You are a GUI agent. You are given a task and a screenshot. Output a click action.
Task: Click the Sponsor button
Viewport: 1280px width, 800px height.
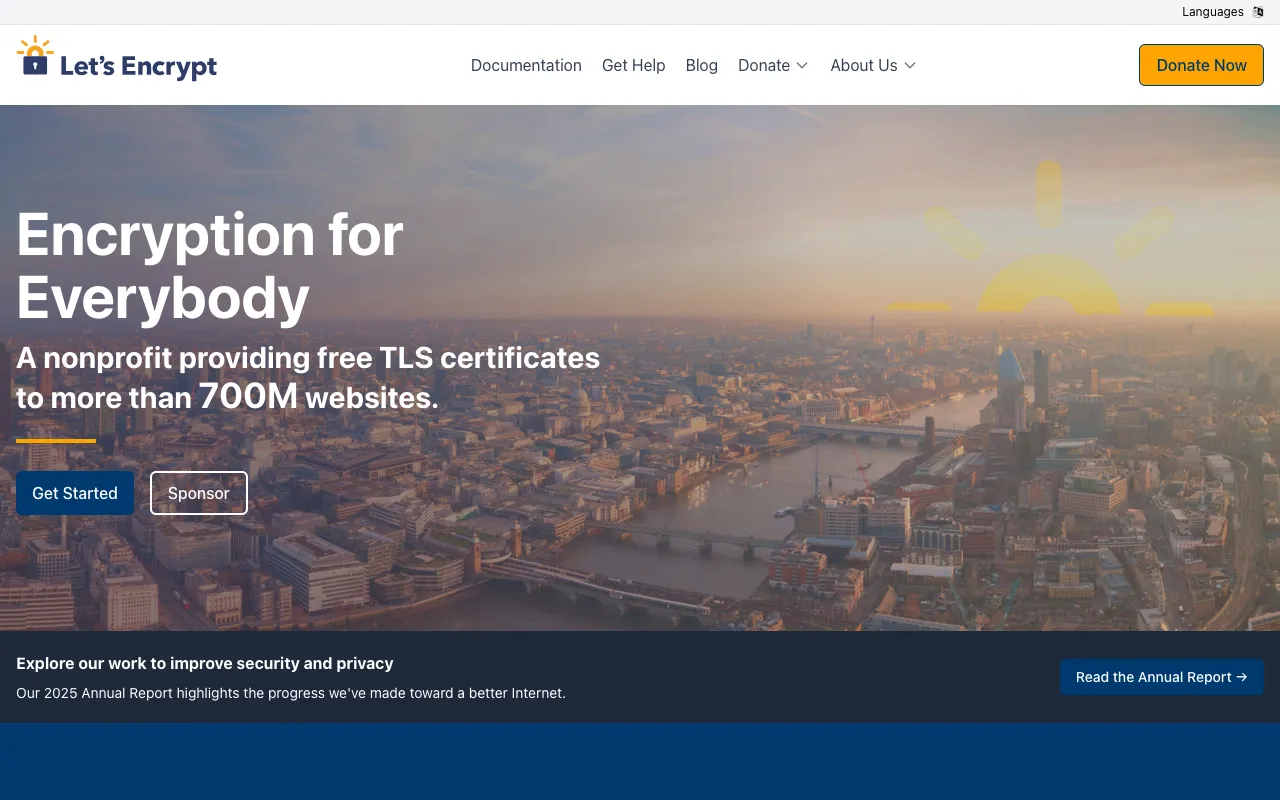click(198, 493)
